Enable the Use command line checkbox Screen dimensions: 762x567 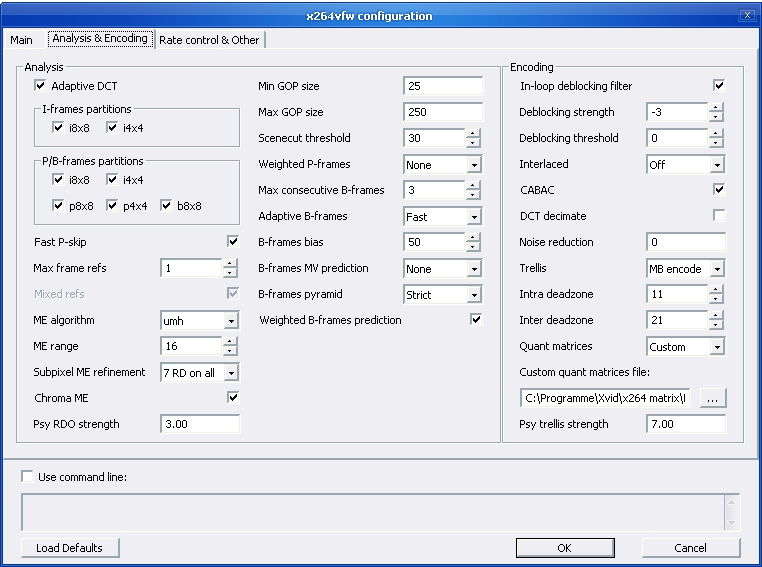coord(28,477)
